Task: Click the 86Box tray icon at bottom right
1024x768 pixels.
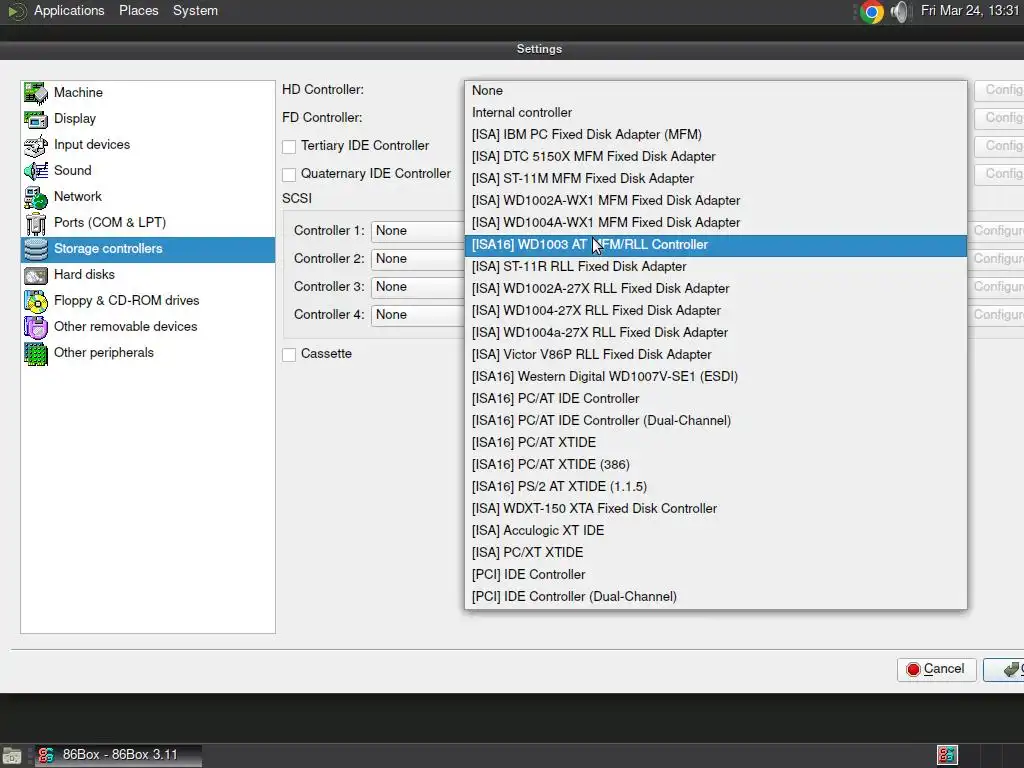Action: click(947, 756)
